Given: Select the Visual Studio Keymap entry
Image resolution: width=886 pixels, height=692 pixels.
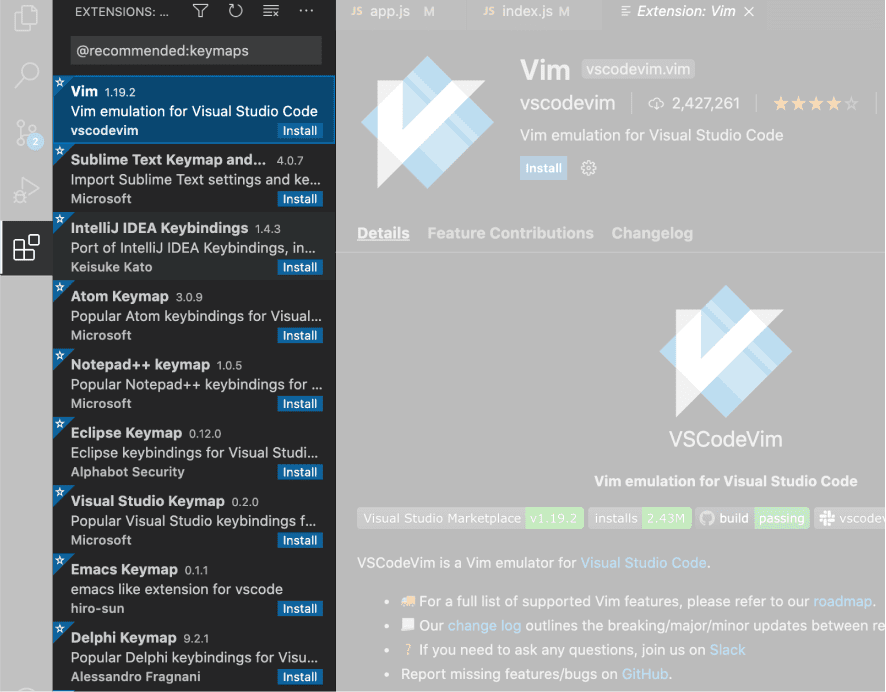Looking at the screenshot, I should (x=194, y=520).
